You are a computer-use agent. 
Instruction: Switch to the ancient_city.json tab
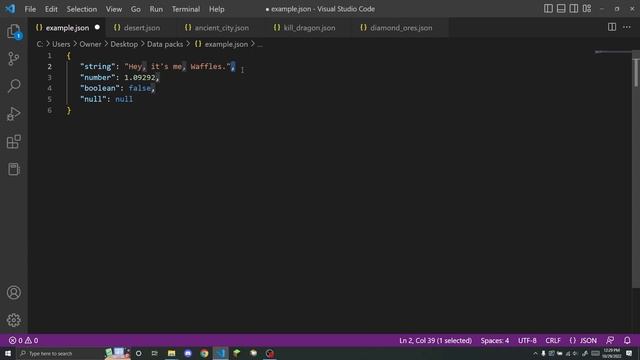click(222, 28)
